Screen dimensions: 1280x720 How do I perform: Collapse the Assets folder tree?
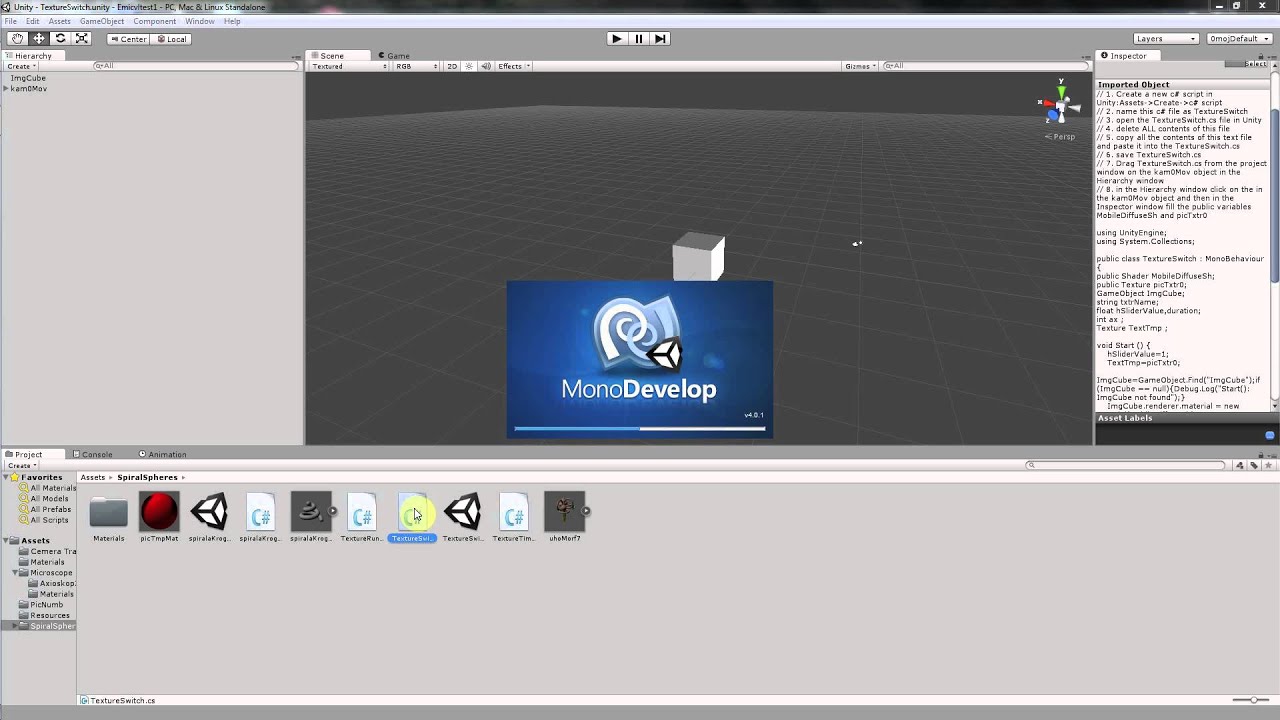click(x=6, y=540)
